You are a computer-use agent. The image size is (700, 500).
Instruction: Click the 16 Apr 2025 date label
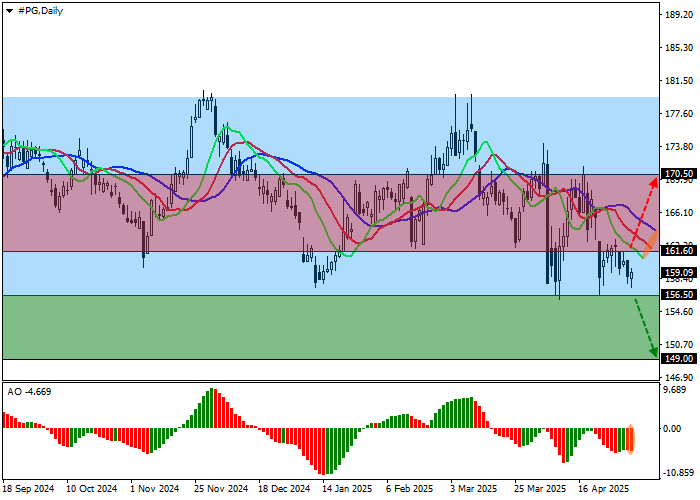(602, 489)
